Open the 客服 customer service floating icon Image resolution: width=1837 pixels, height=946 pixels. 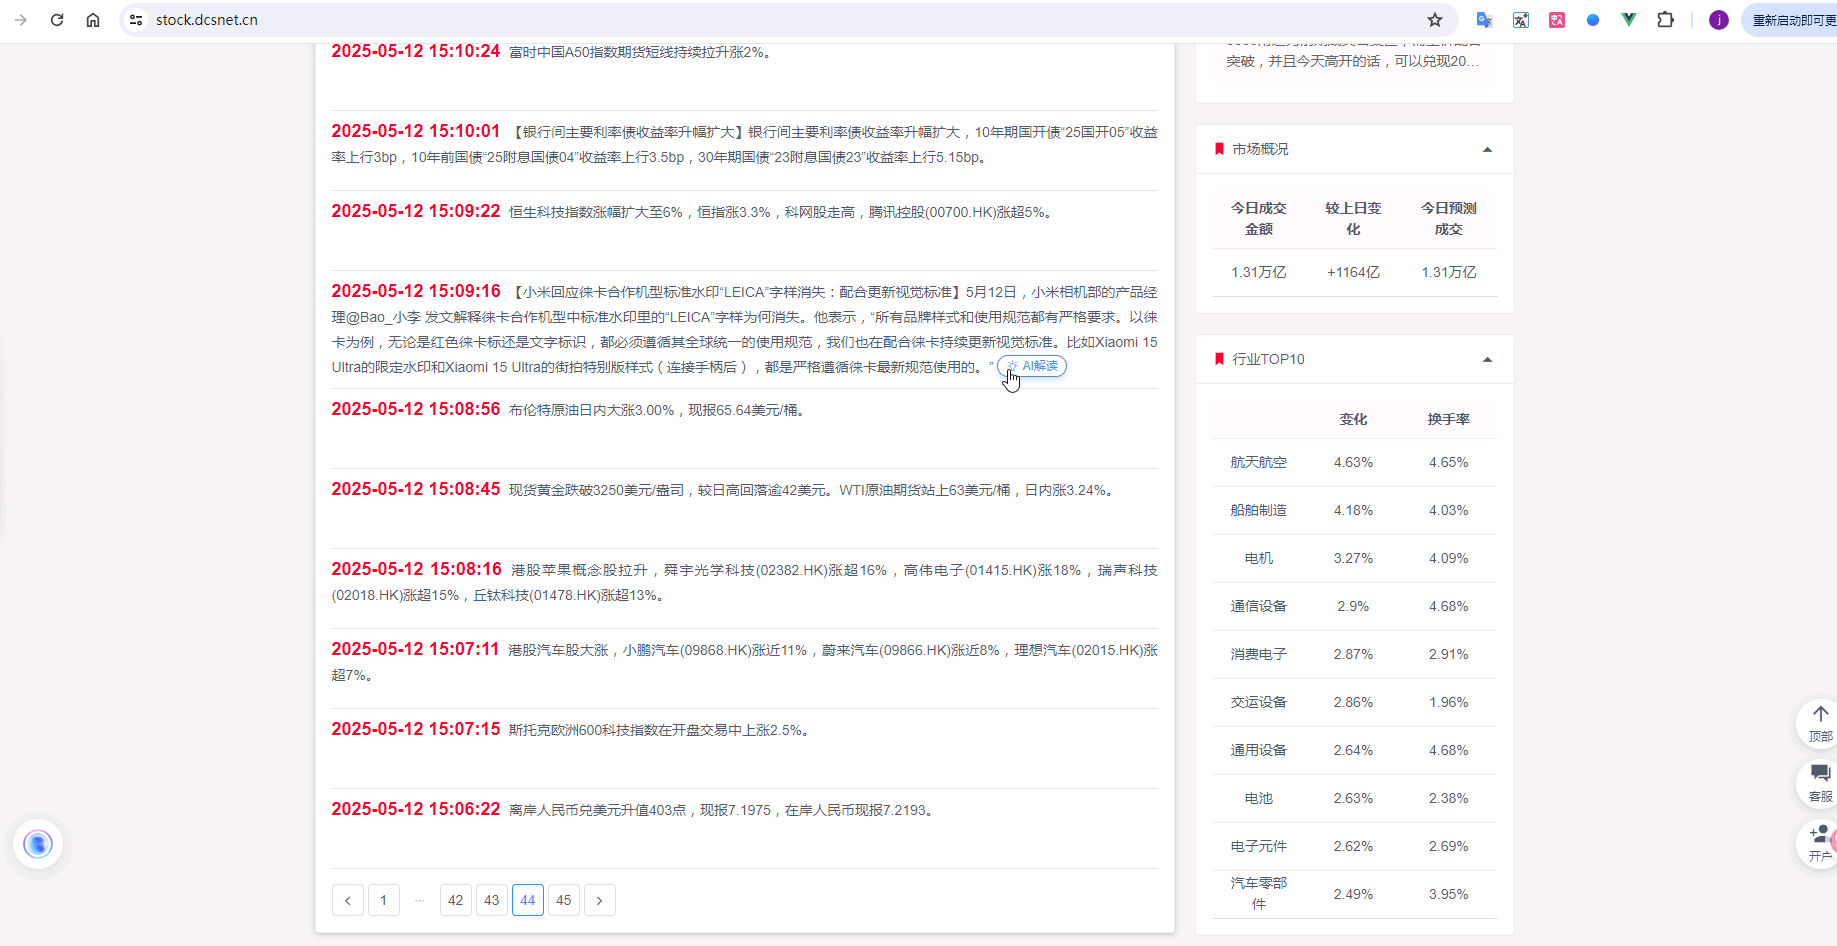pos(1819,782)
